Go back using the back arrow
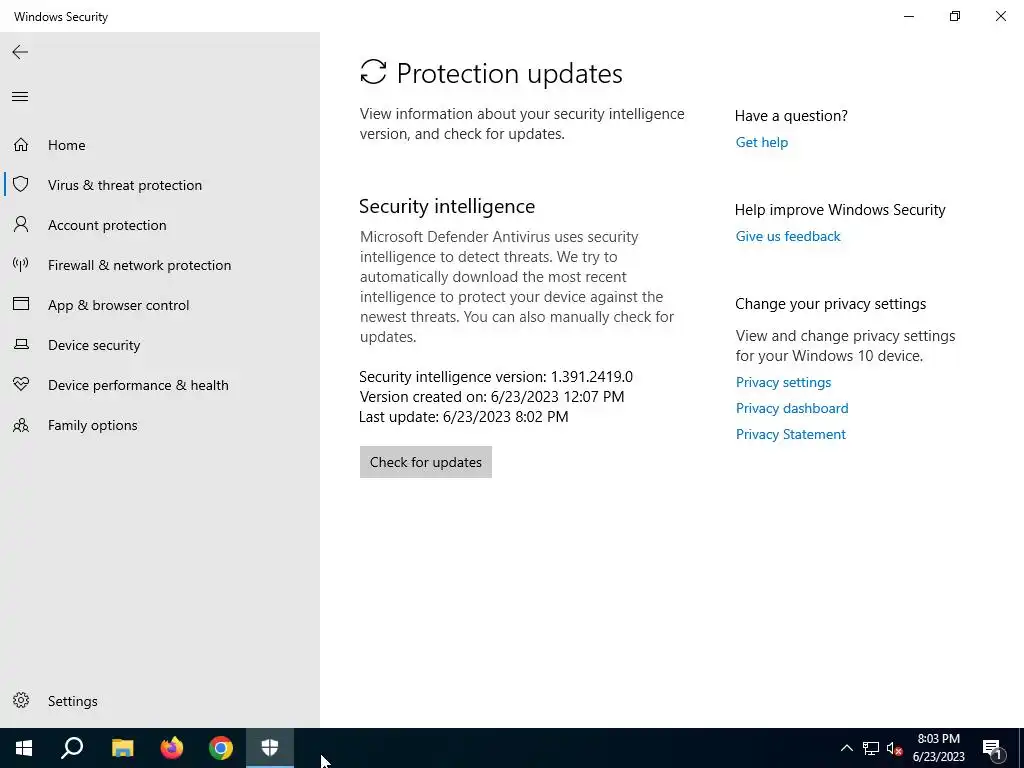Image resolution: width=1024 pixels, height=768 pixels. (x=20, y=52)
